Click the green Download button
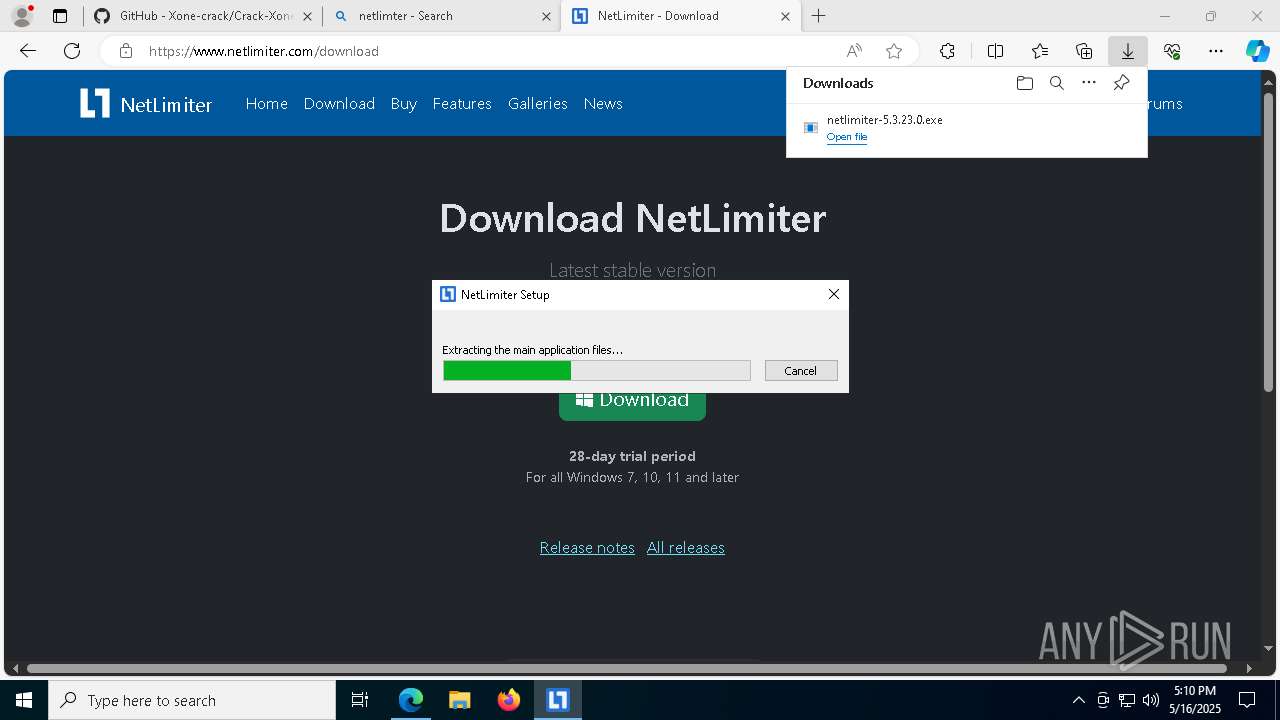Viewport: 1280px width, 720px height. tap(632, 404)
